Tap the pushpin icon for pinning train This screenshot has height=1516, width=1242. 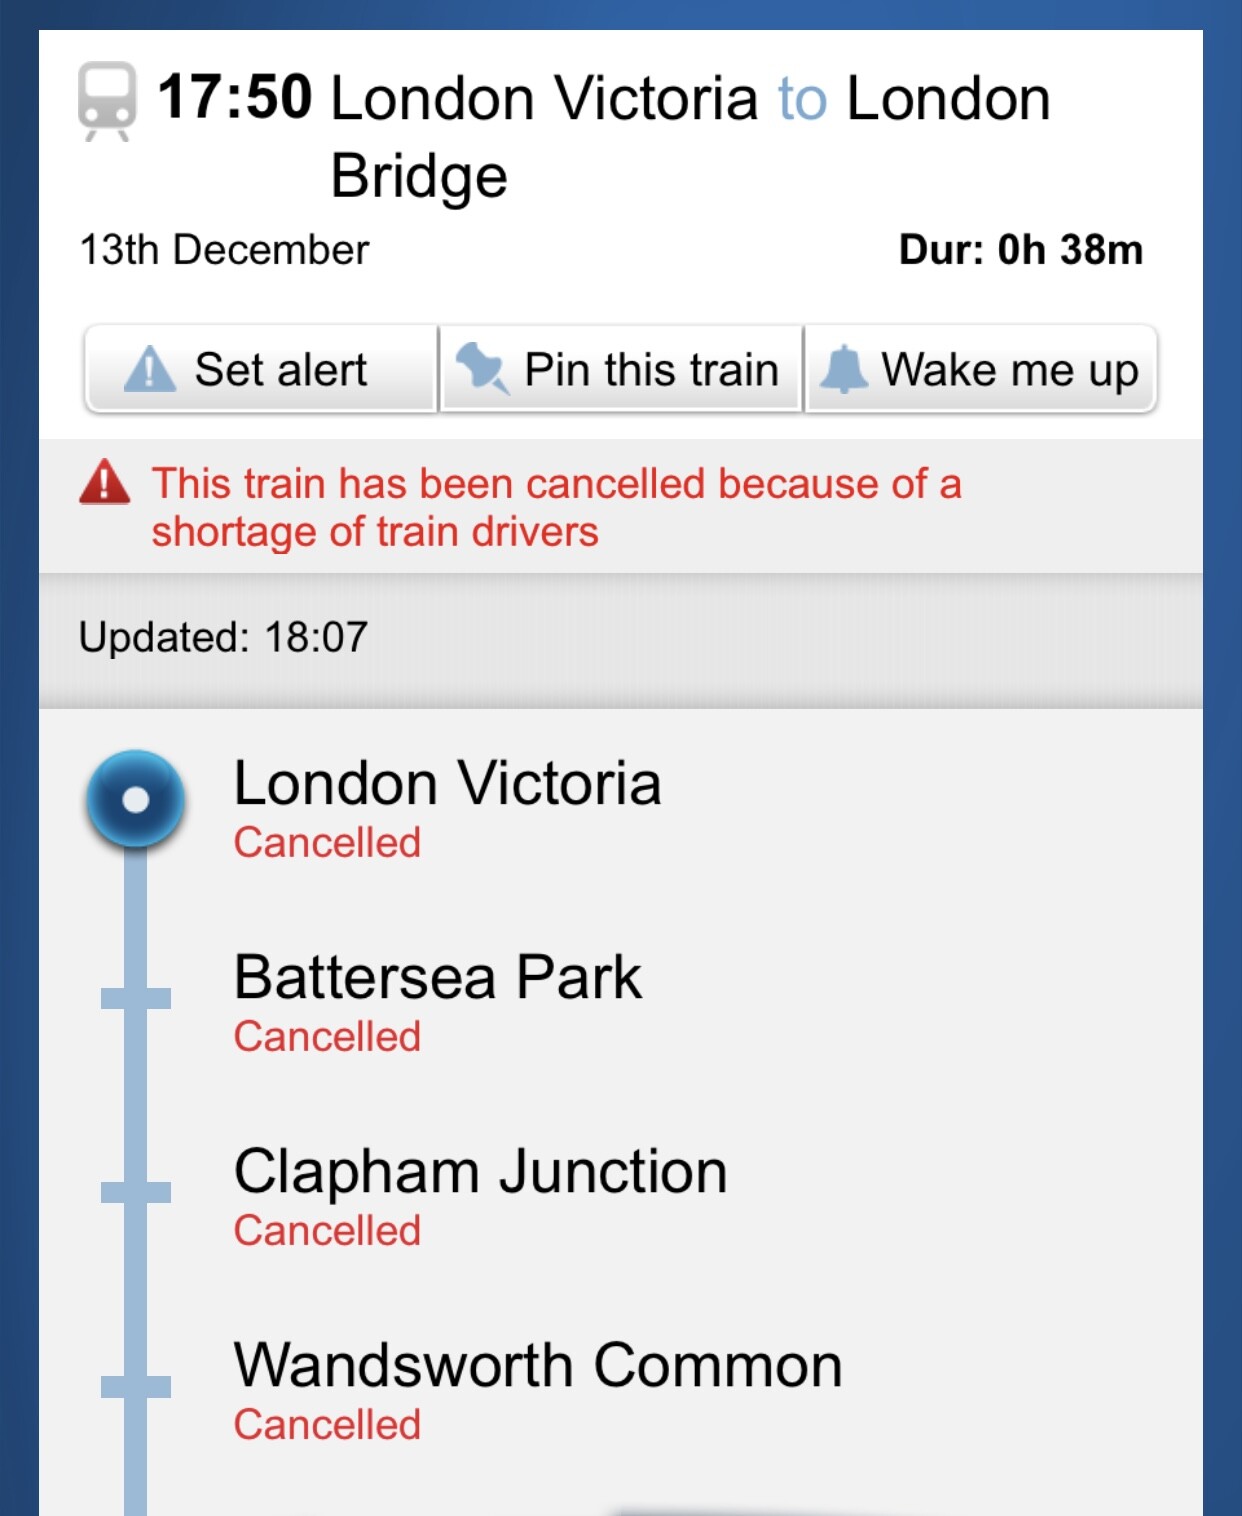coord(482,368)
